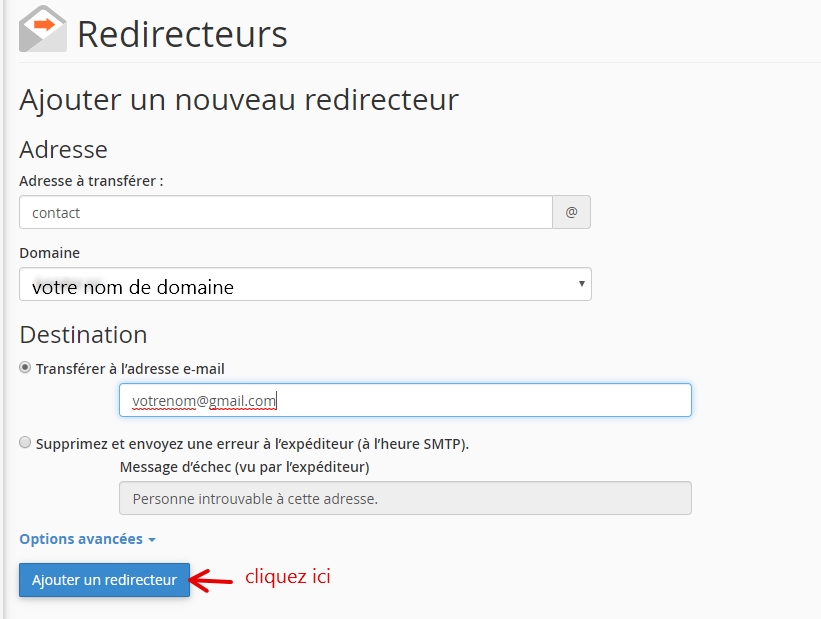The image size is (821, 619).
Task: Click the votrenom@gmail.com destination field
Action: point(405,400)
